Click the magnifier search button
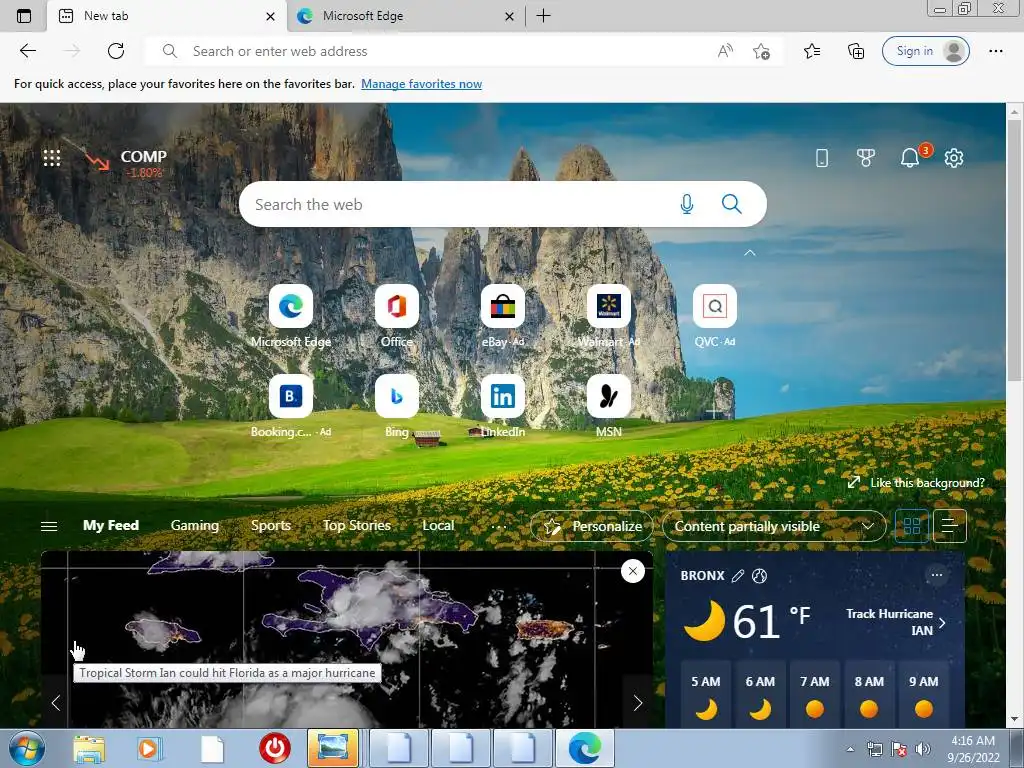 click(x=731, y=204)
